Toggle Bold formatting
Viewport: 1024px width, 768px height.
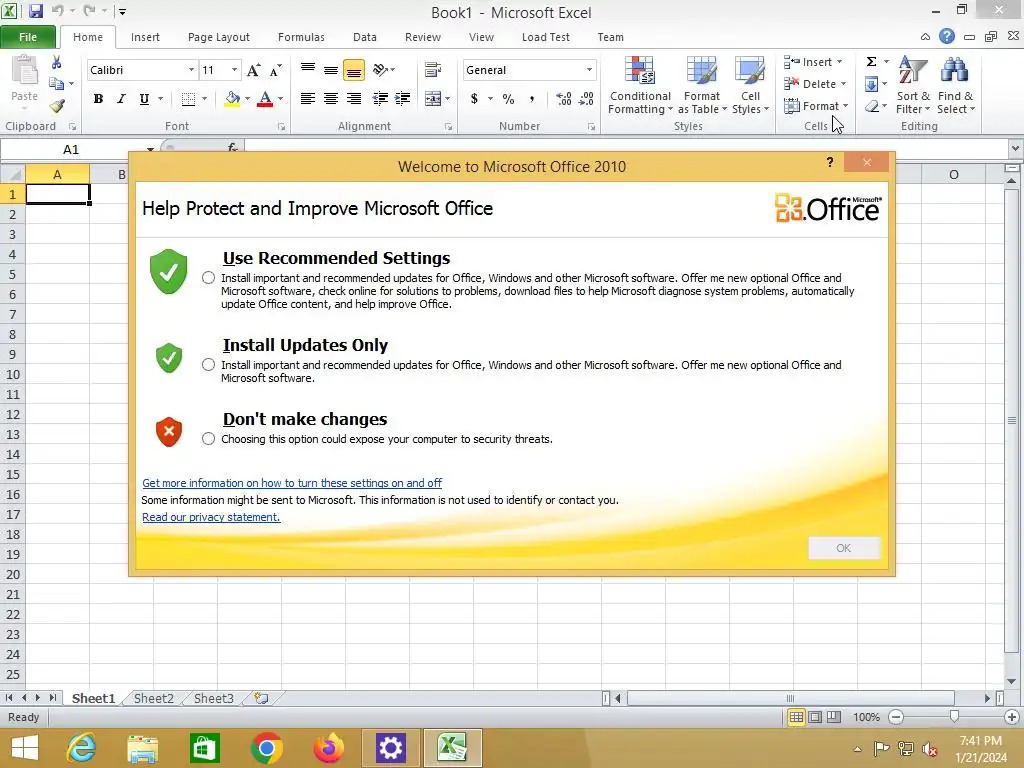tap(98, 99)
